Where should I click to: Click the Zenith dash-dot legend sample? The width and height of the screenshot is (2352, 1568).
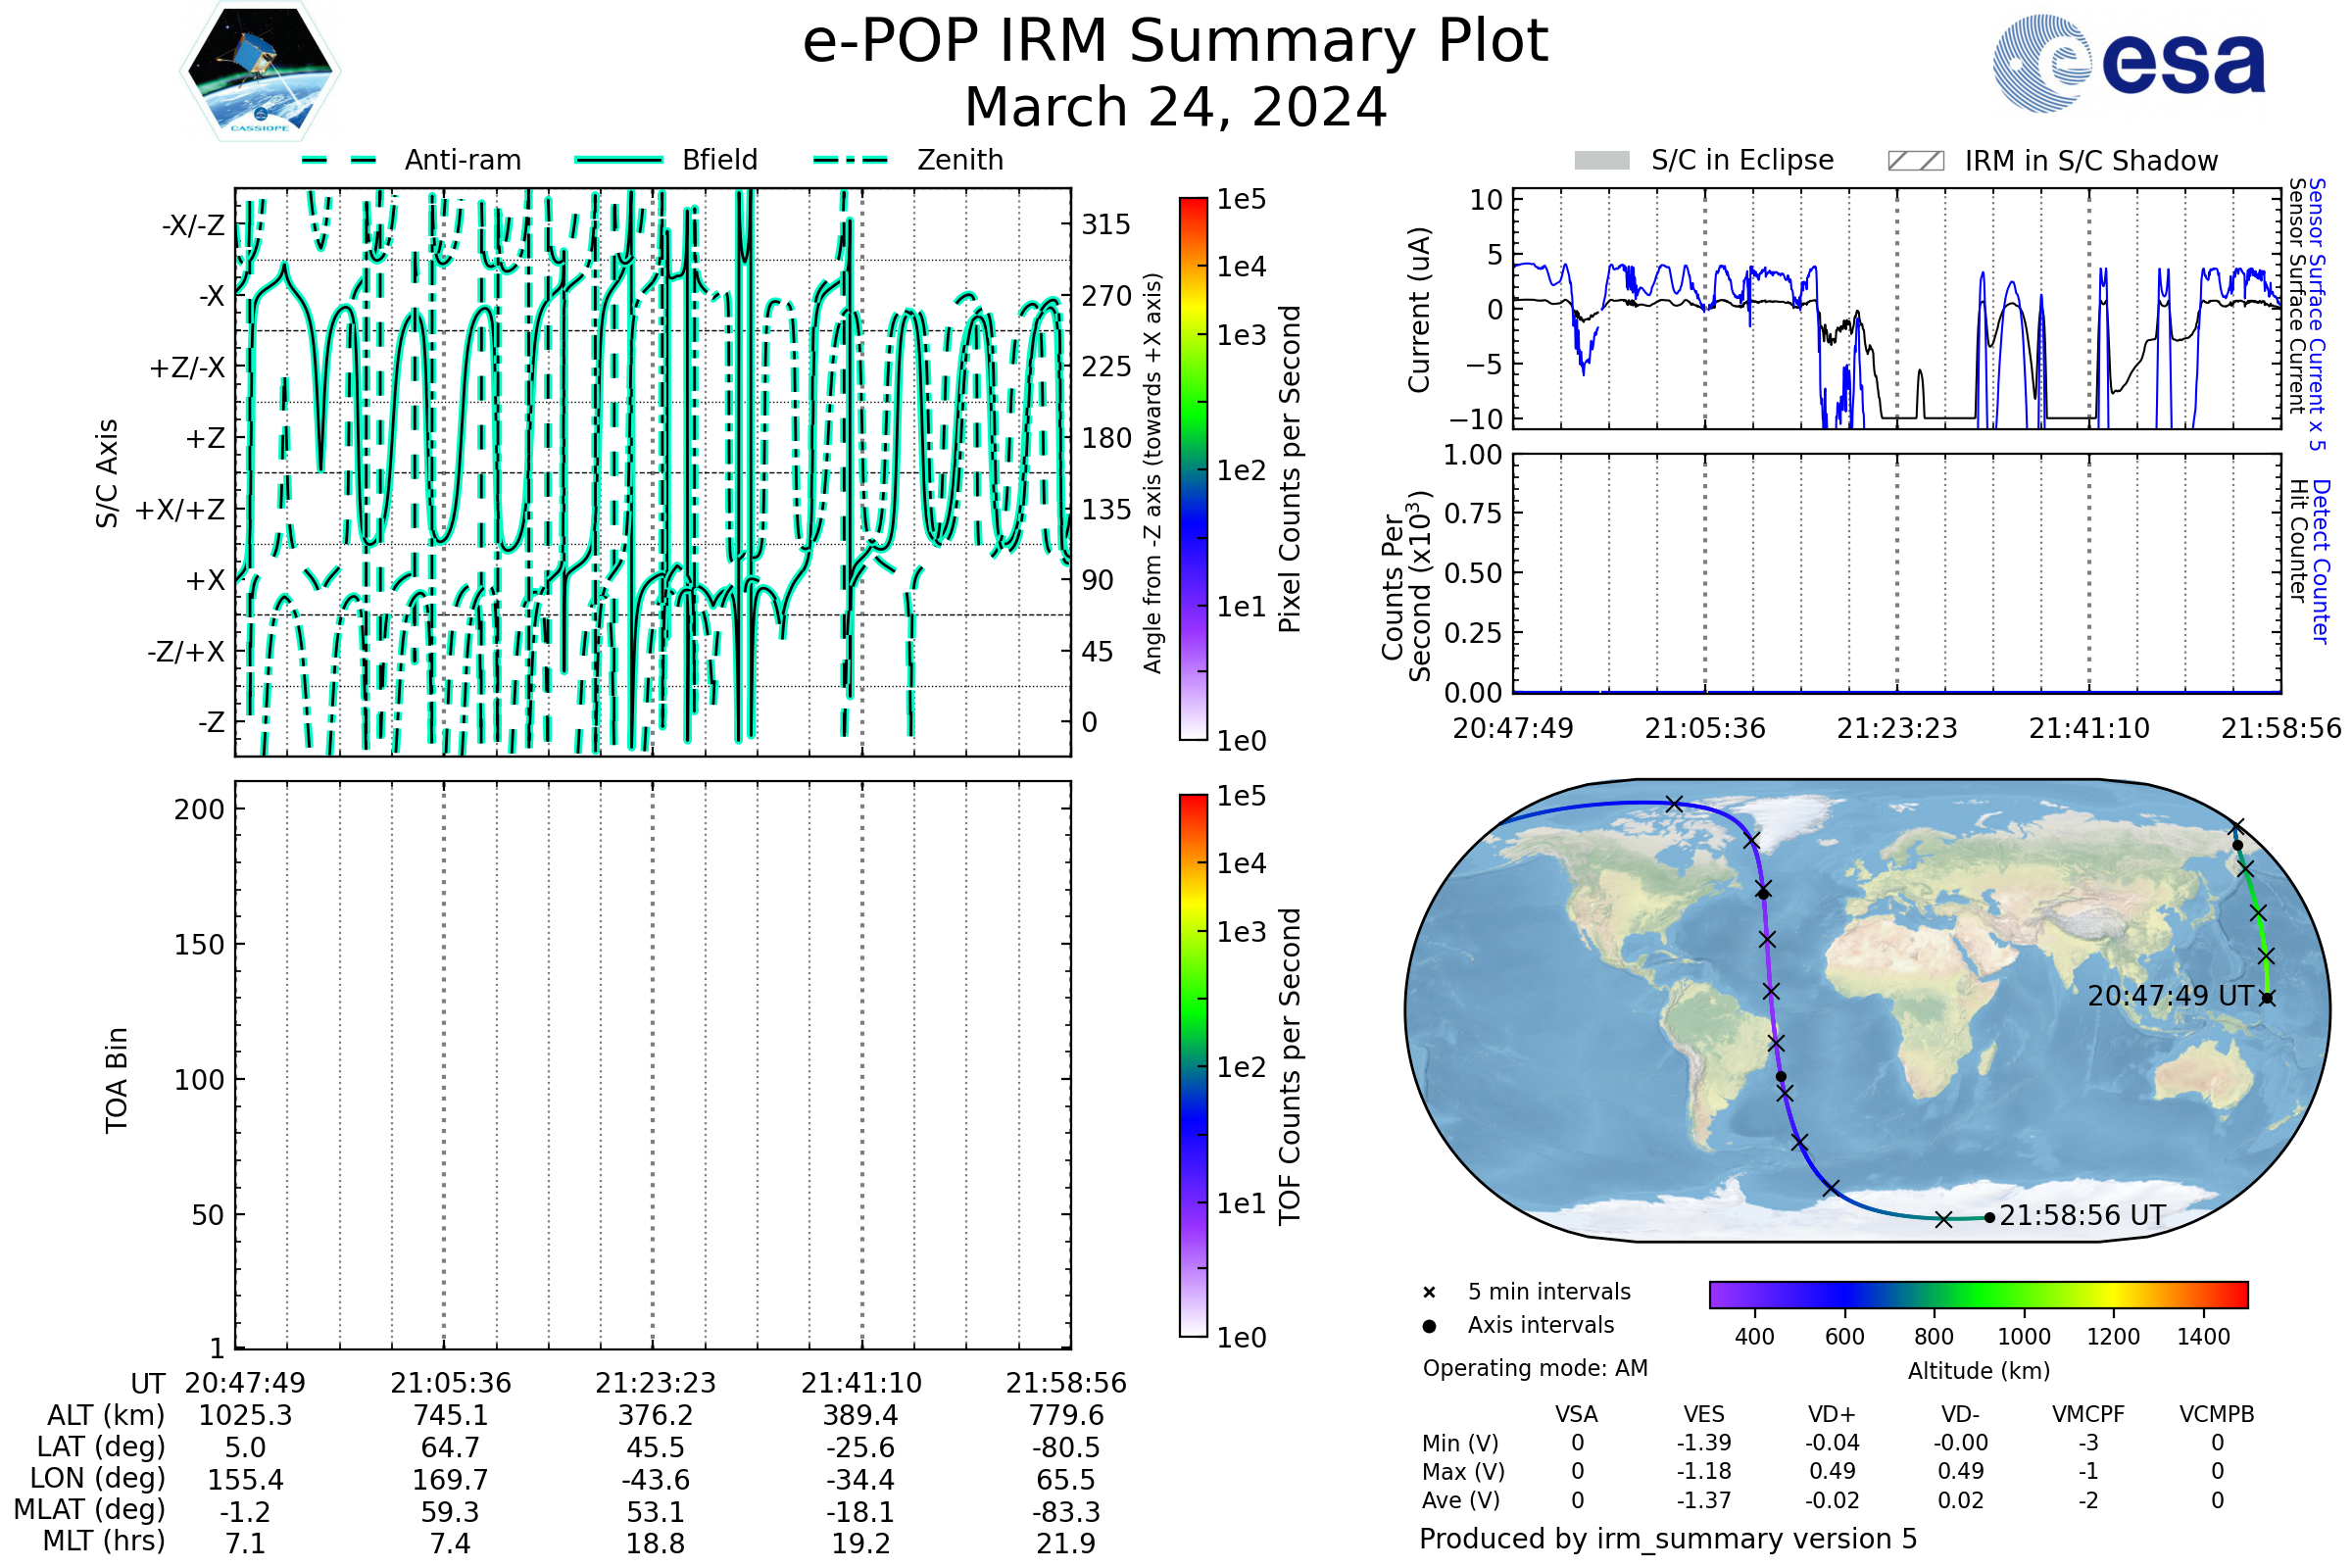coord(851,160)
